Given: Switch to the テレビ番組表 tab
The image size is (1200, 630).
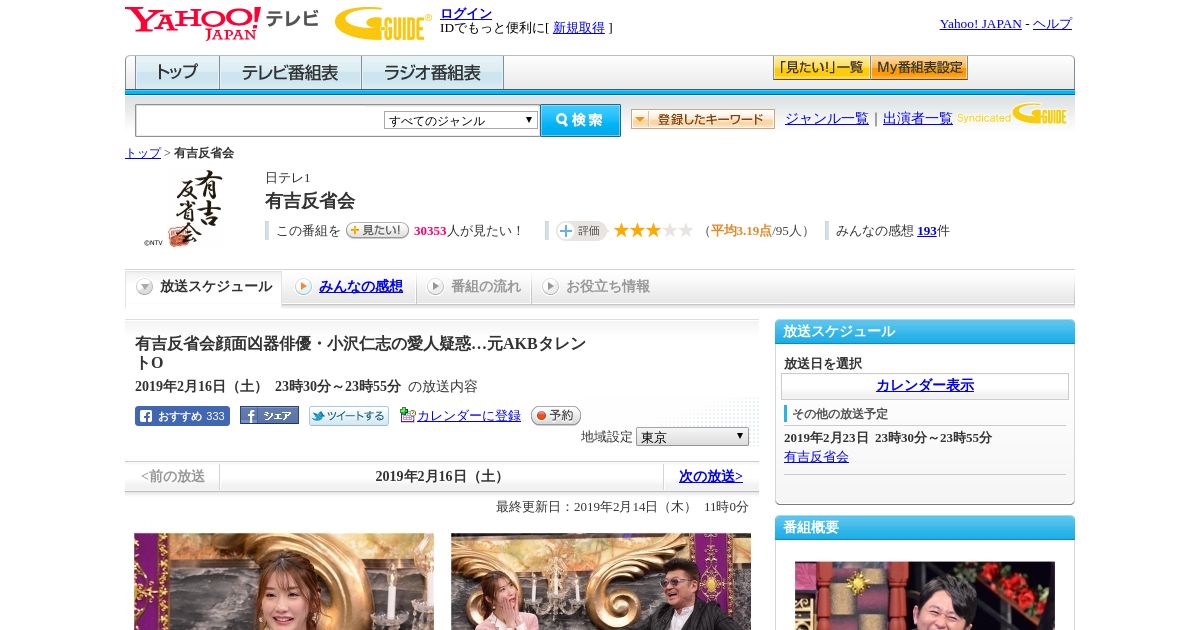Looking at the screenshot, I should coord(290,73).
